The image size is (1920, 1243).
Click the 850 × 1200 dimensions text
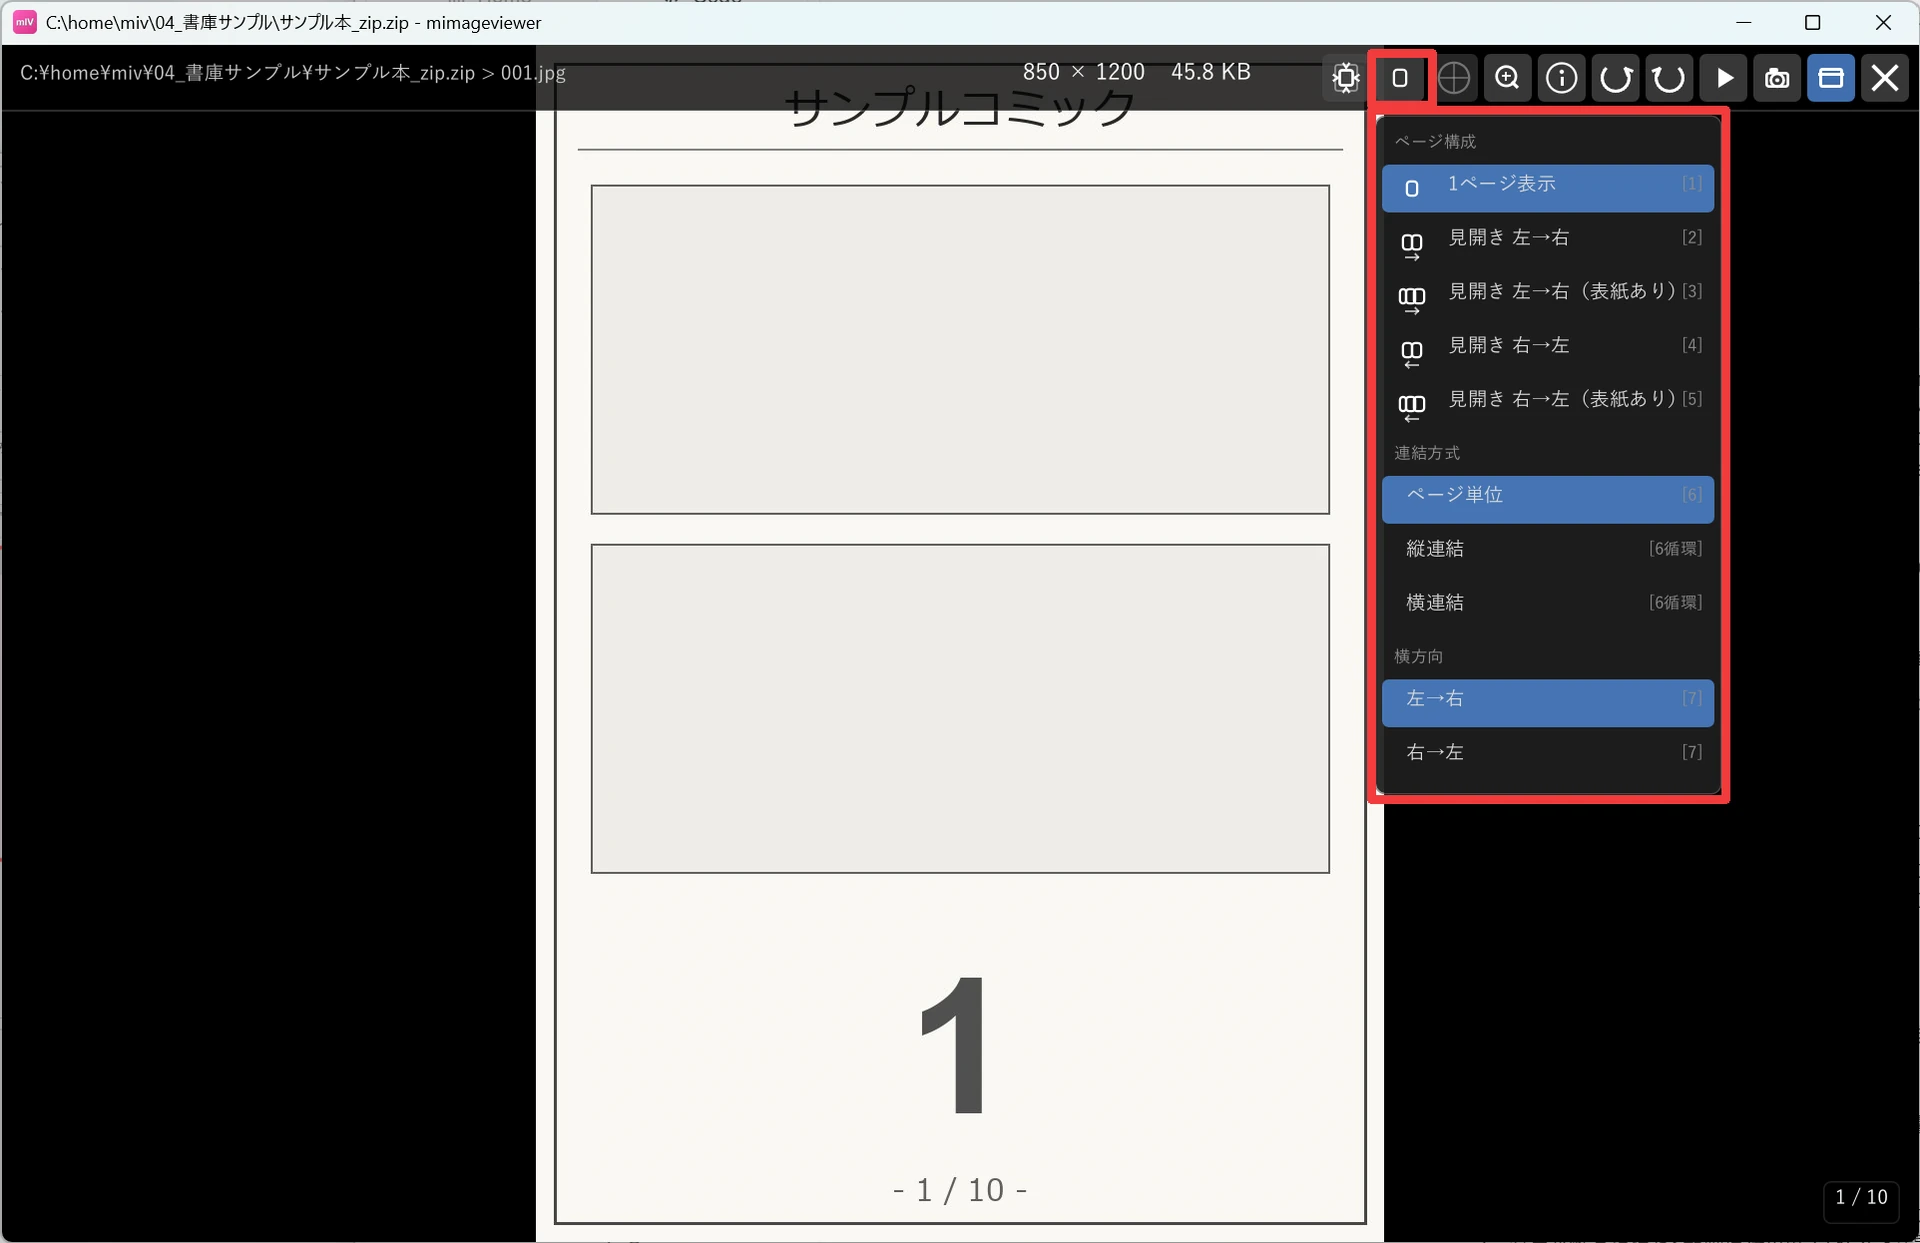[x=1083, y=72]
